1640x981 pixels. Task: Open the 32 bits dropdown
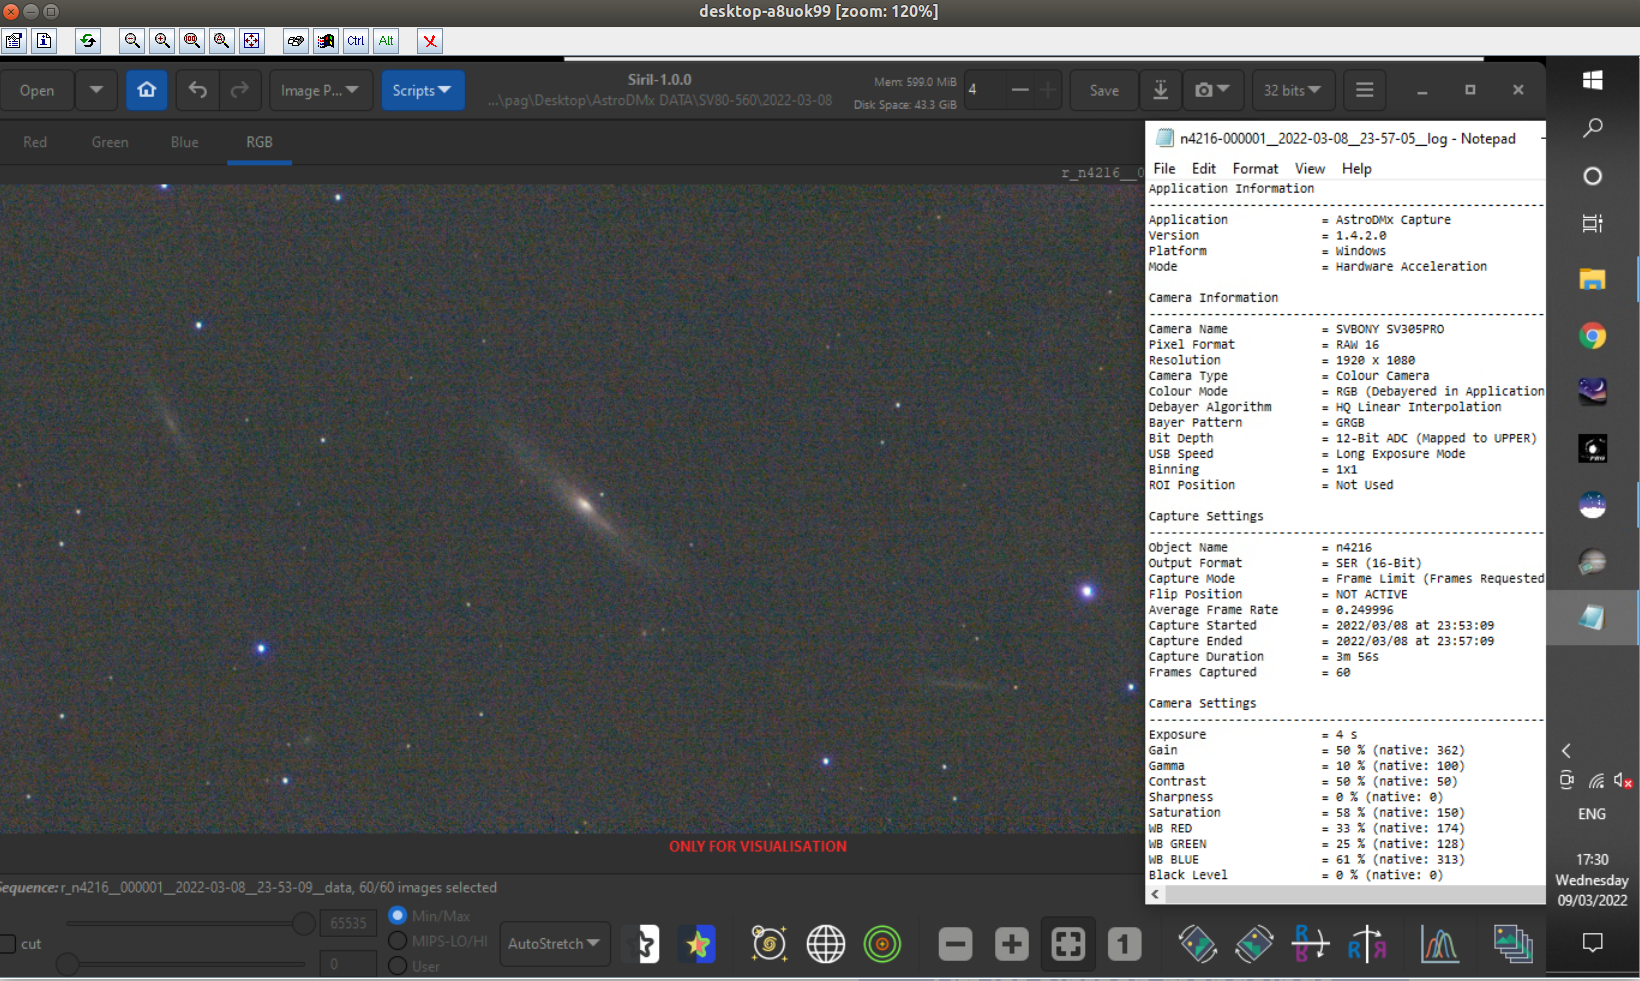click(x=1292, y=90)
